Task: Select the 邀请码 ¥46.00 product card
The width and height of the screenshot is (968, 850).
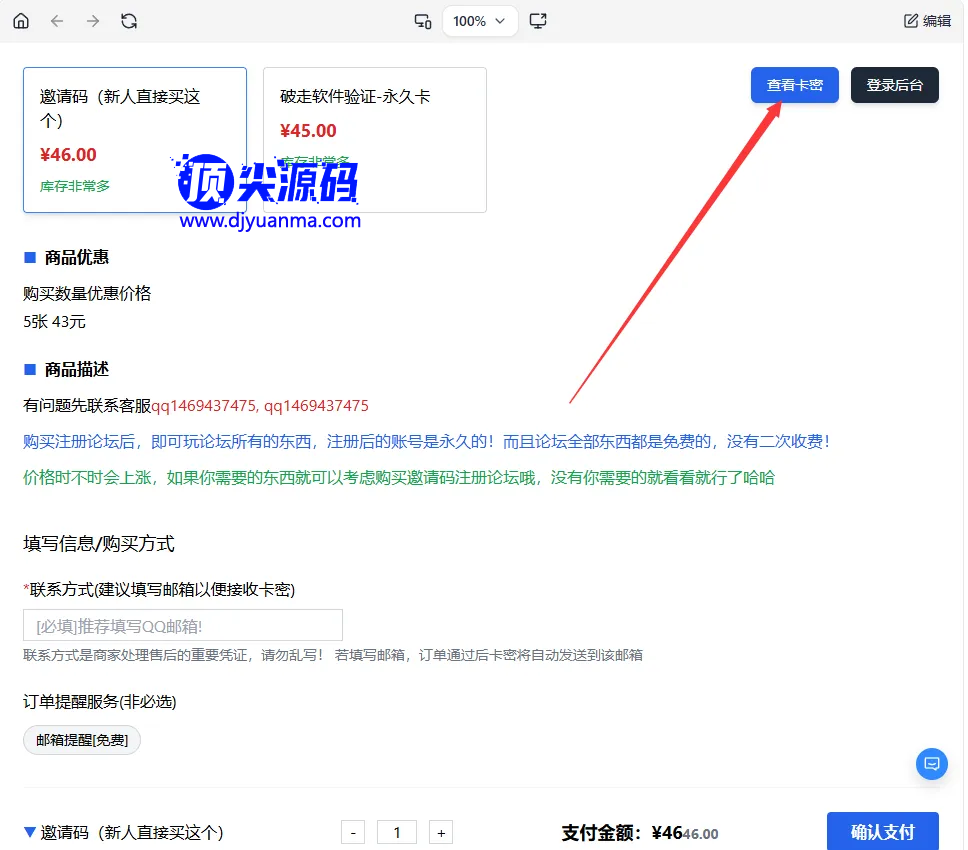Action: click(135, 140)
